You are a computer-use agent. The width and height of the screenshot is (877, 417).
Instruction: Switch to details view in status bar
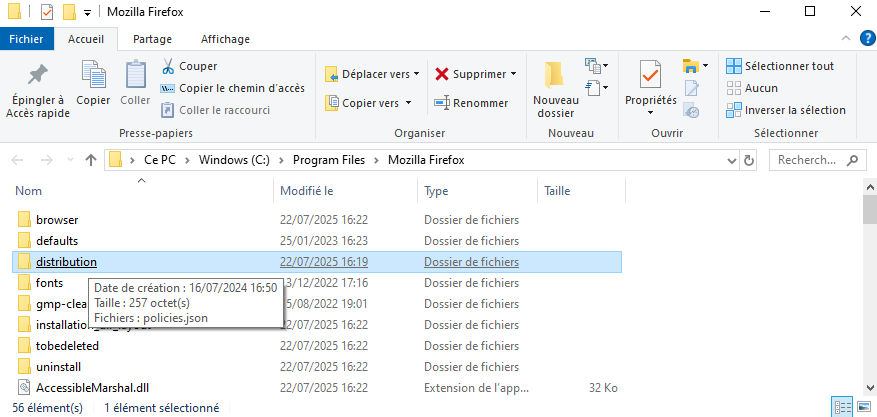click(x=842, y=407)
